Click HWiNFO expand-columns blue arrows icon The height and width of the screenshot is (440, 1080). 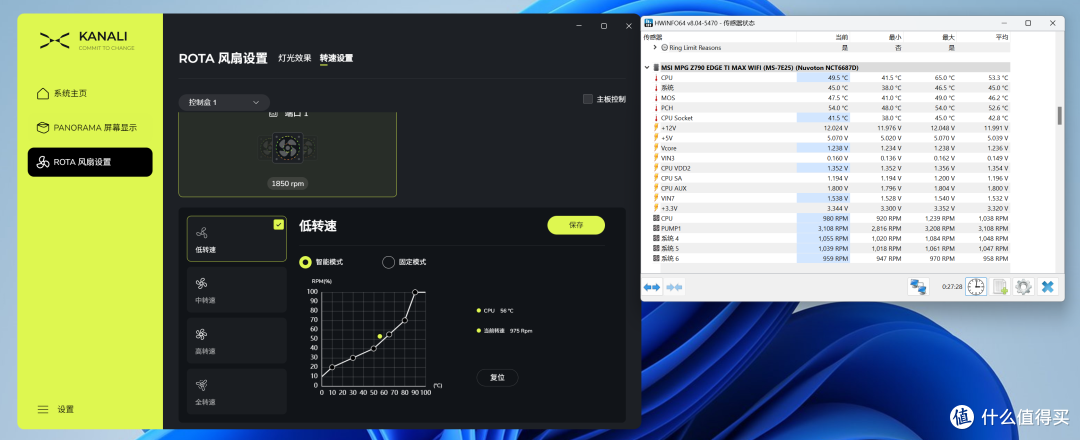(652, 287)
